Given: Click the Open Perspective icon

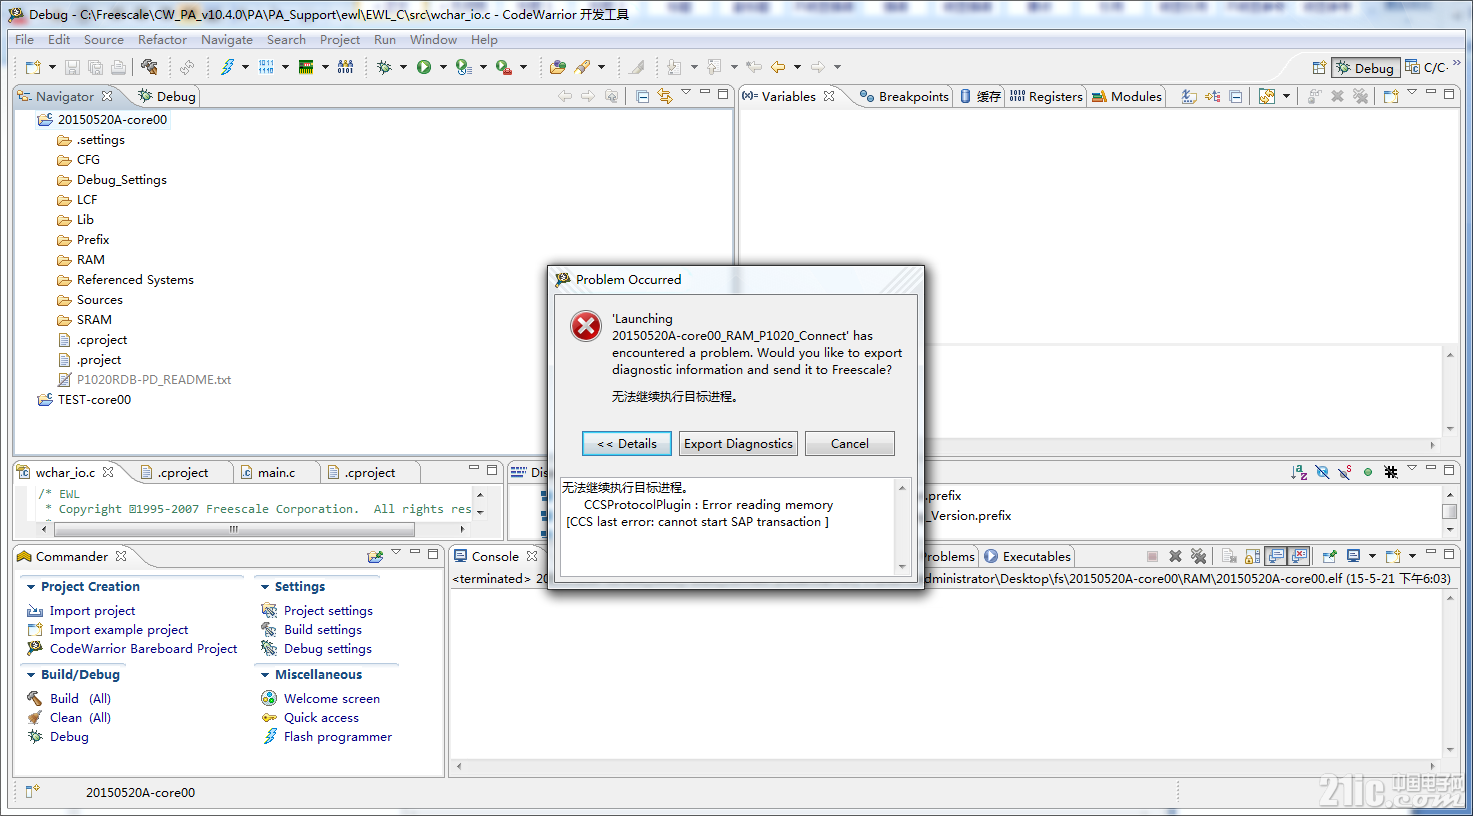Looking at the screenshot, I should pos(1319,67).
